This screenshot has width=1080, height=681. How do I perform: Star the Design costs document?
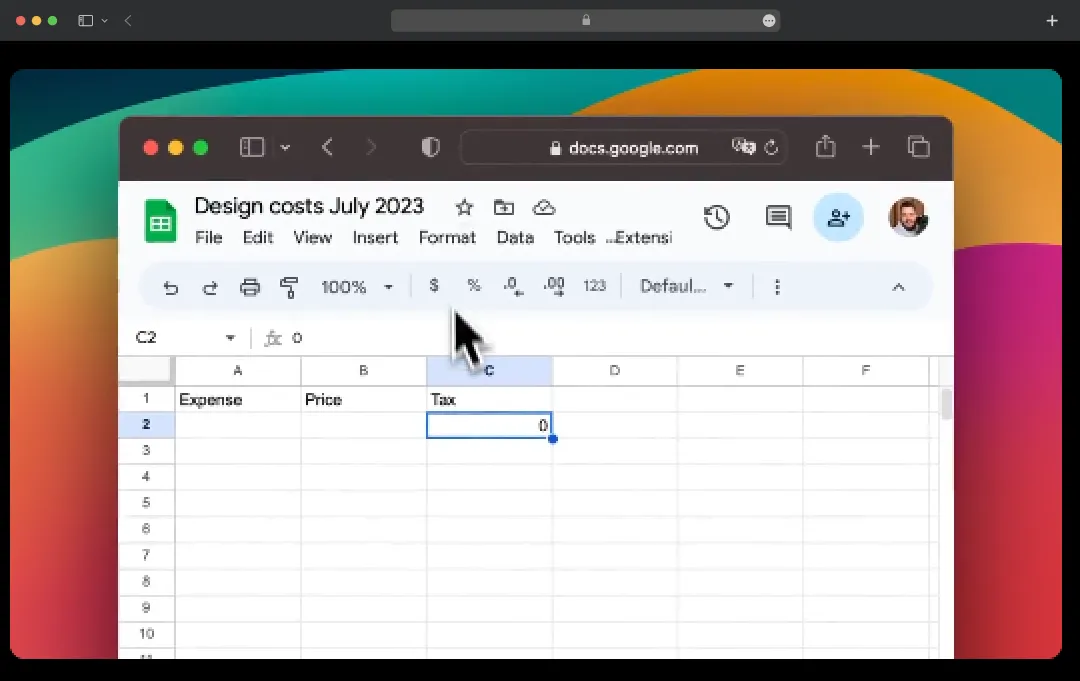(464, 207)
